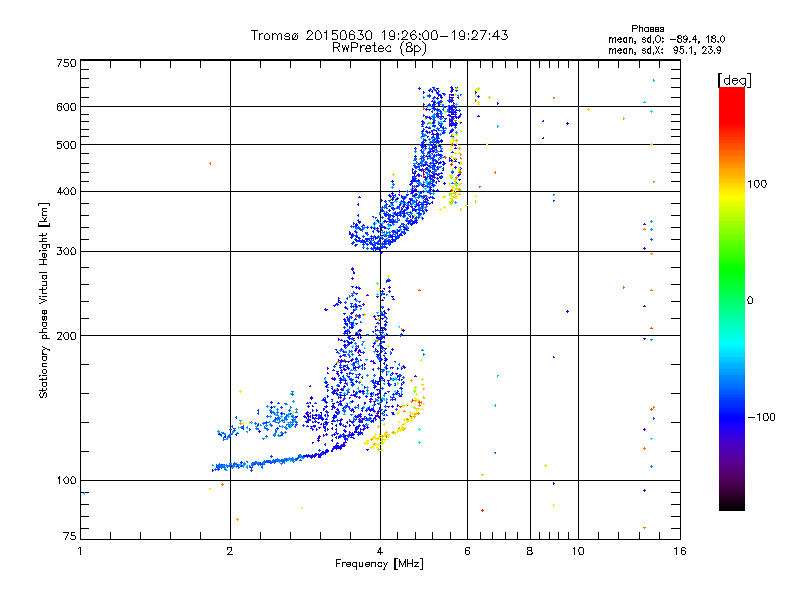
Task: Click the colorbar tick label '100'
Action: [757, 184]
